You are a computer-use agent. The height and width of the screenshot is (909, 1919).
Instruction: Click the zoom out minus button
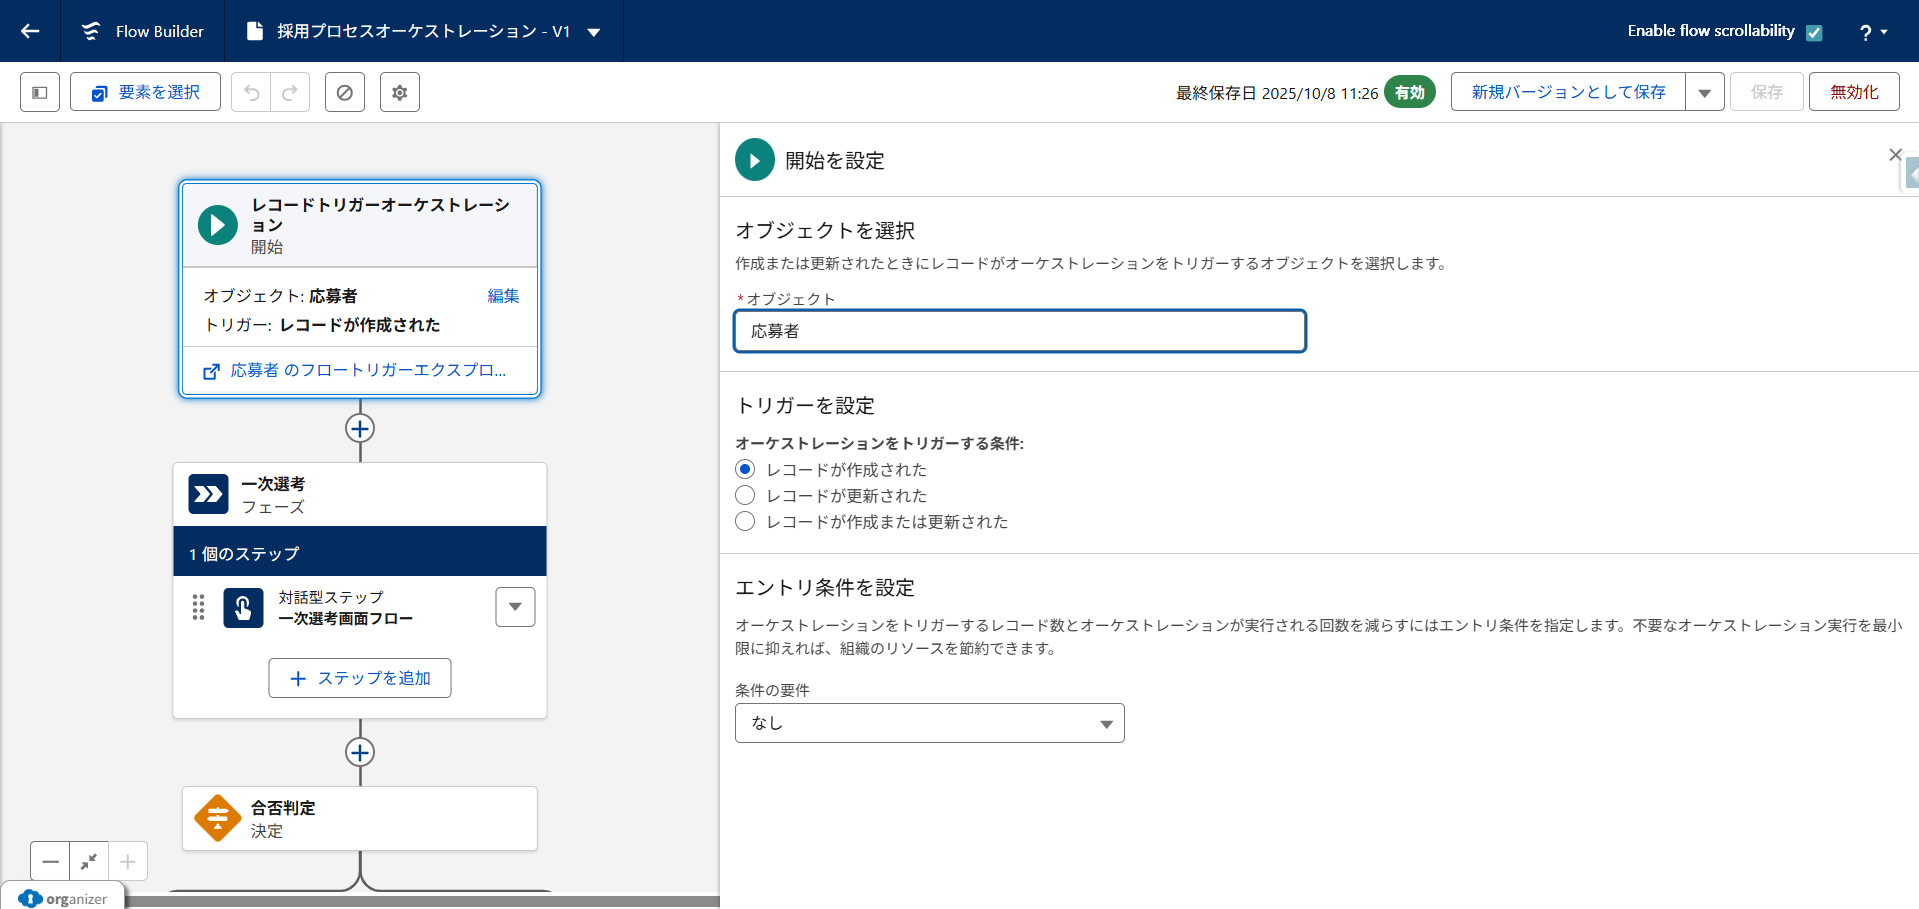50,861
